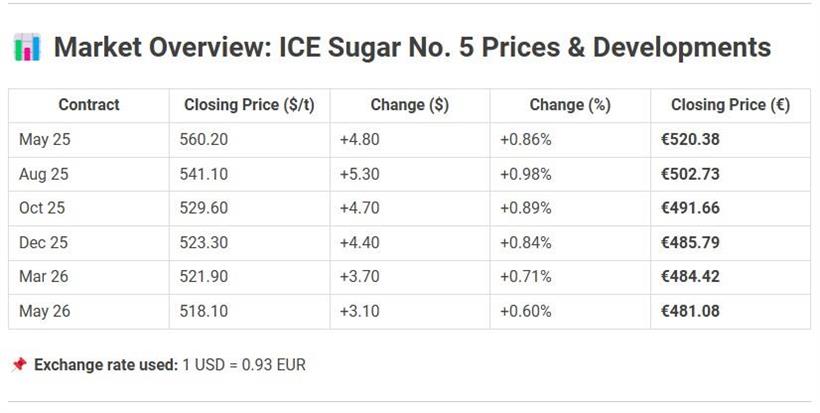Click the bar chart icon beside the heading

click(x=27, y=47)
